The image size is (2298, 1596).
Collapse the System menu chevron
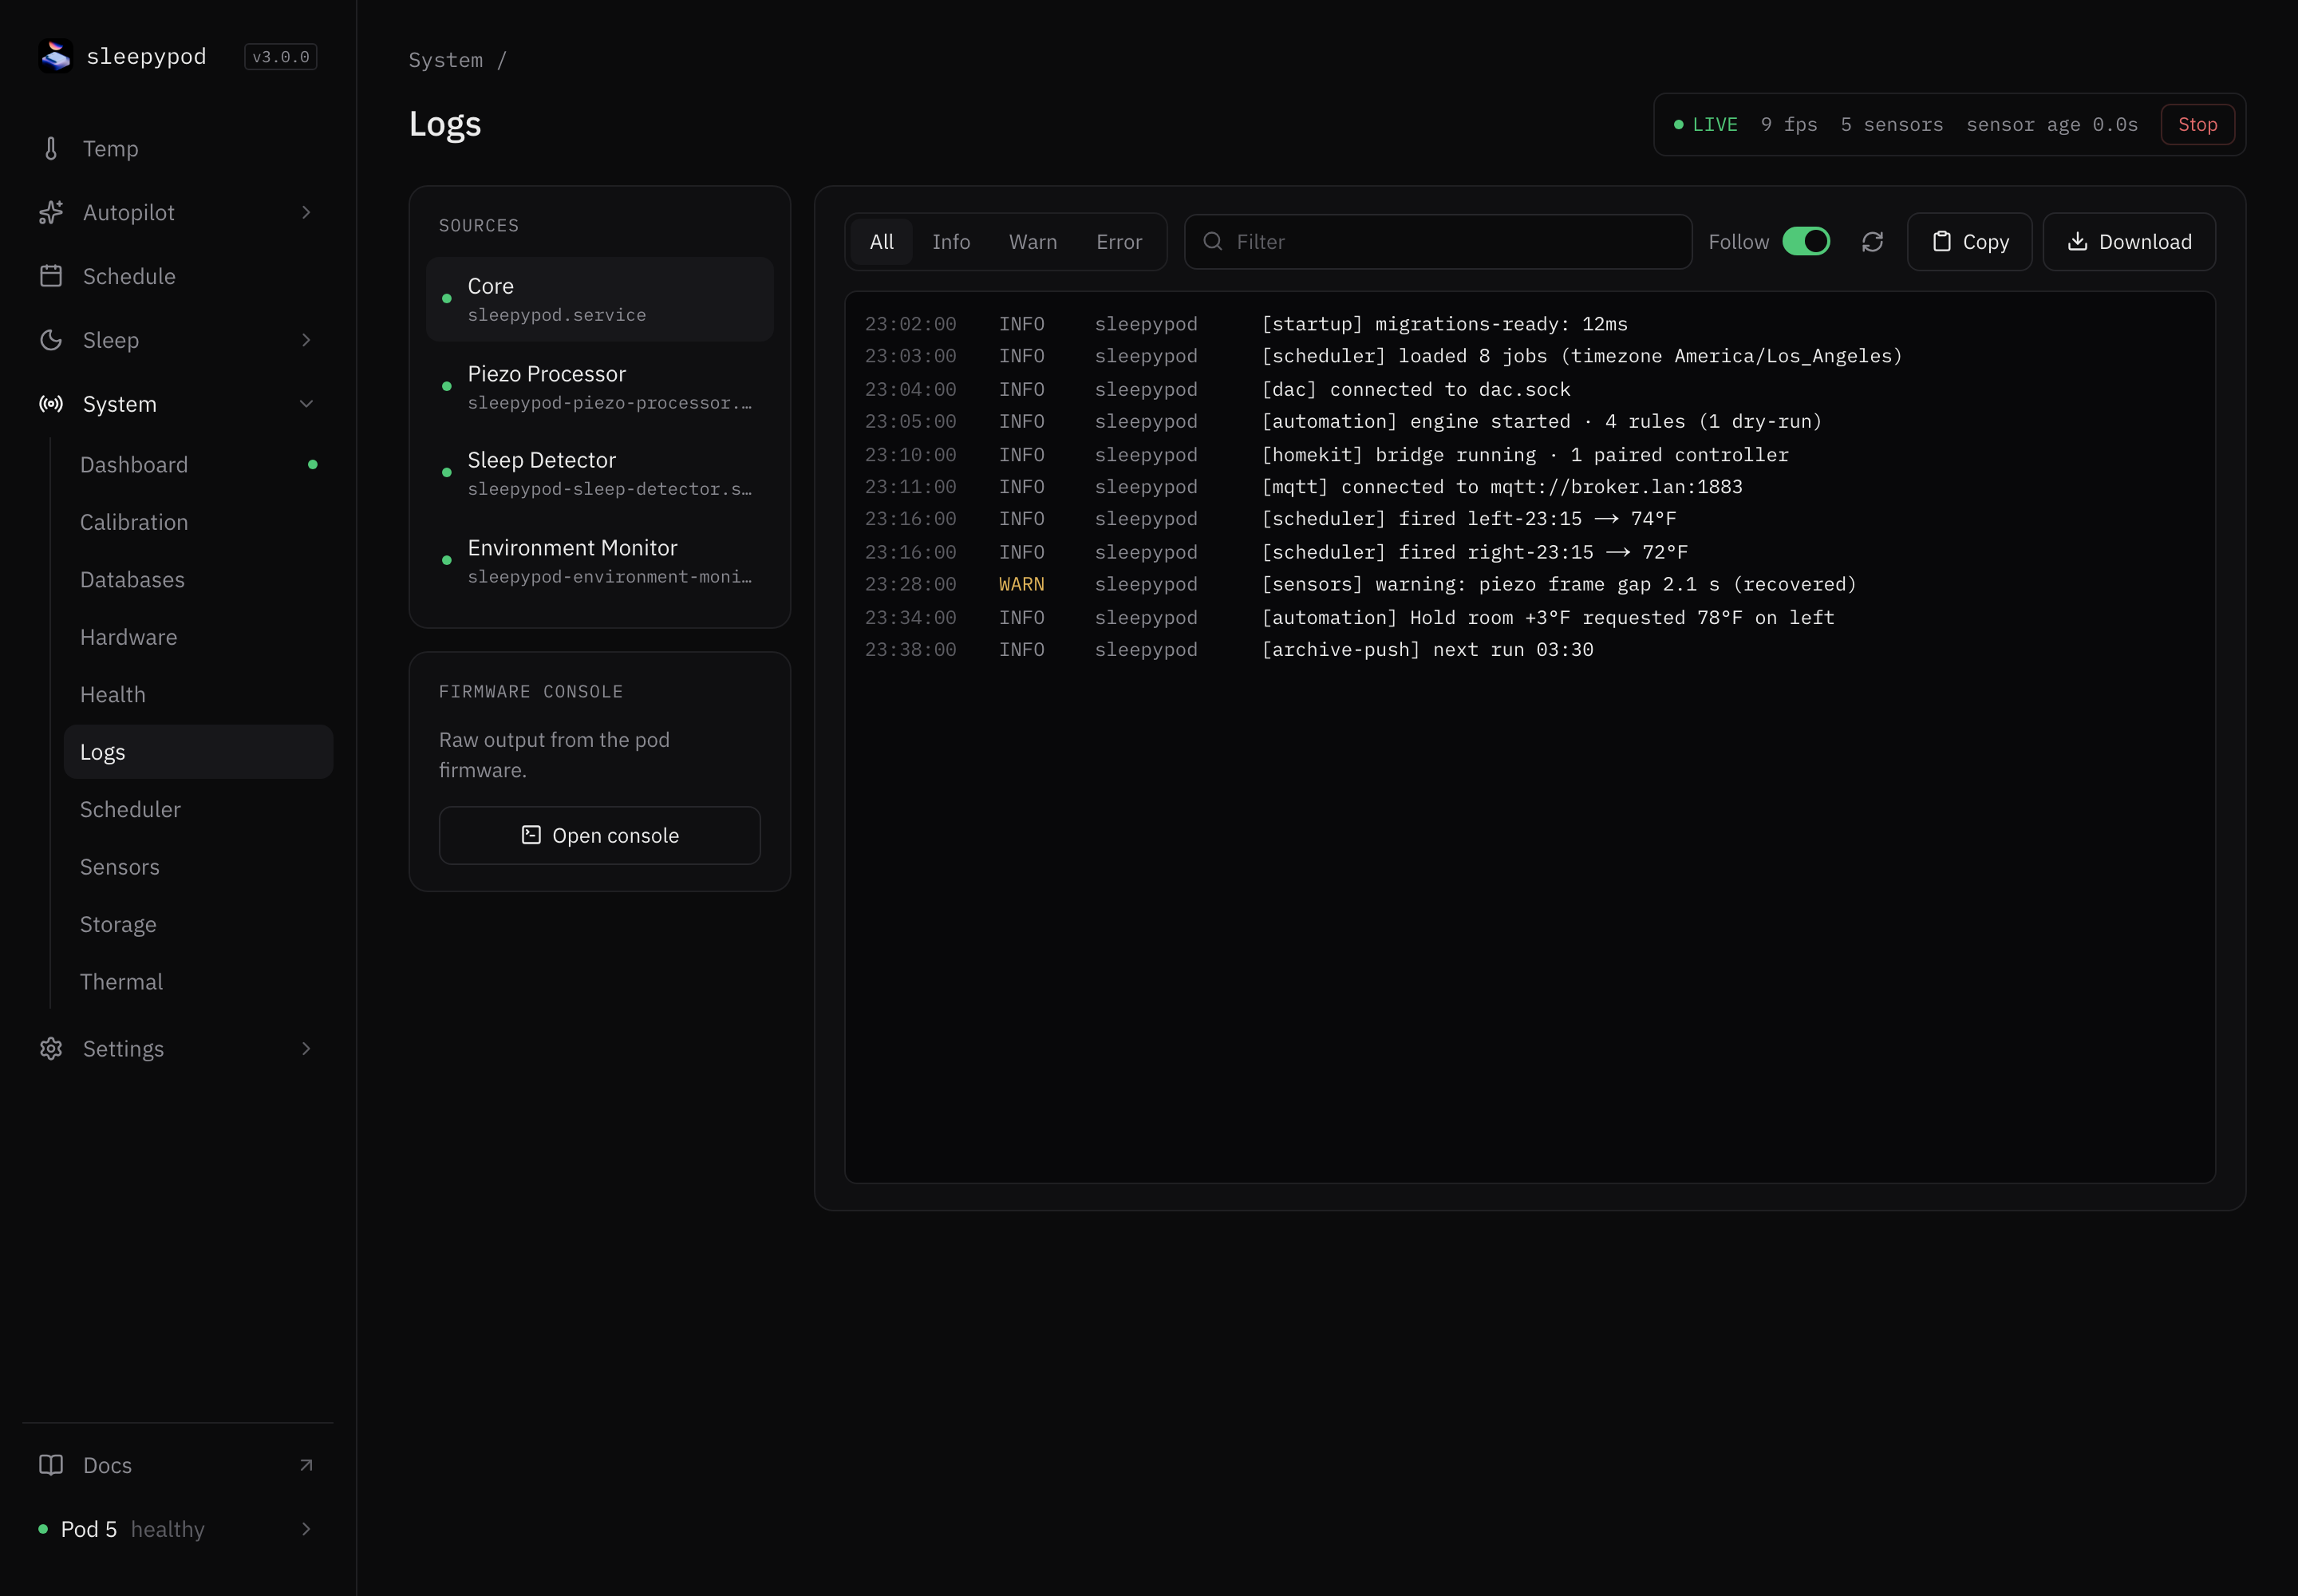pos(306,404)
